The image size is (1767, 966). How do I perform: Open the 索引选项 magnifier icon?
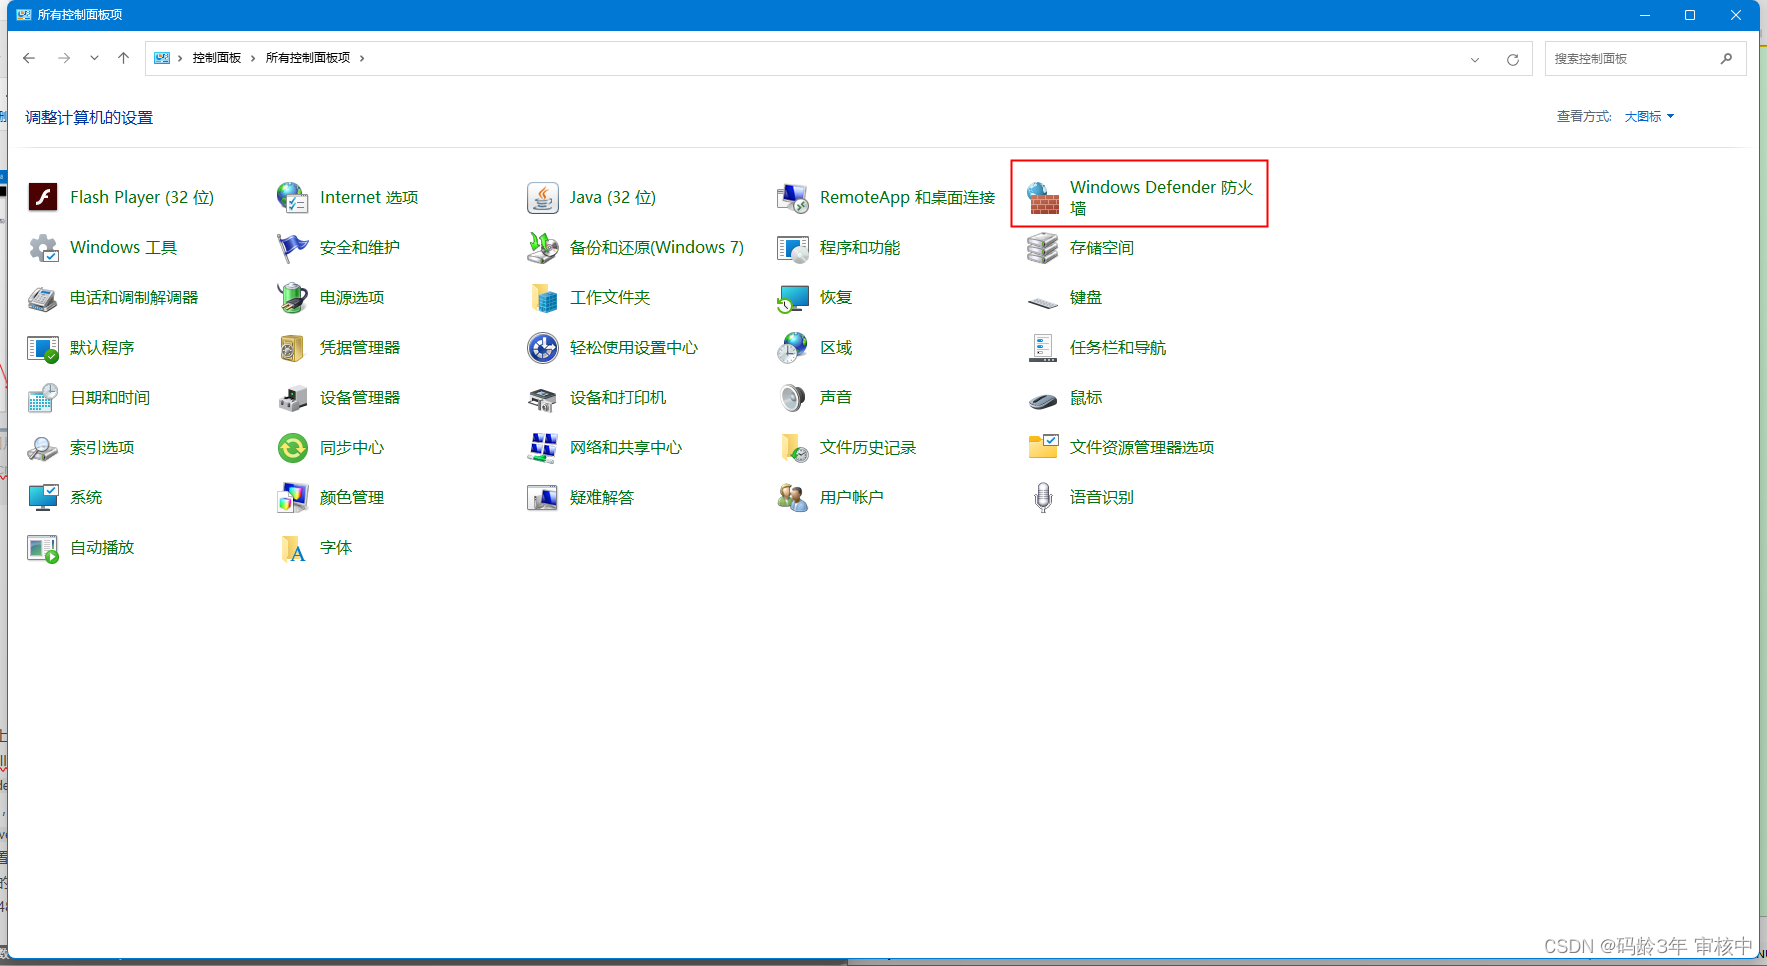(x=43, y=448)
